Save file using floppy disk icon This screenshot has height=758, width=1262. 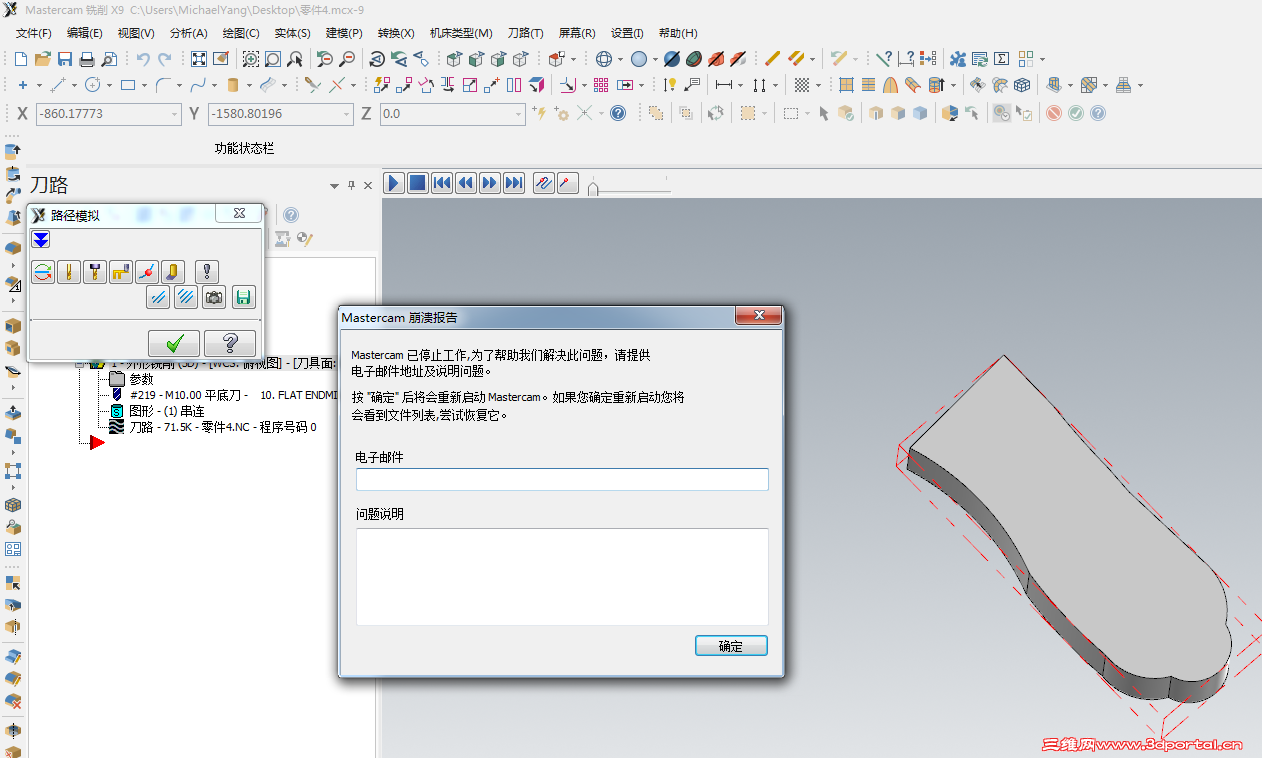(x=65, y=59)
